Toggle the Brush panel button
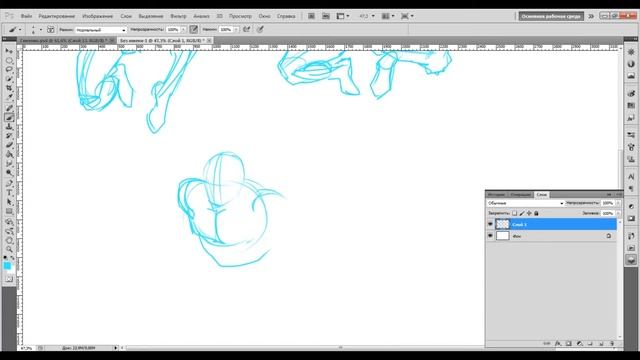Viewport: 640px width, 360px height. 51,29
